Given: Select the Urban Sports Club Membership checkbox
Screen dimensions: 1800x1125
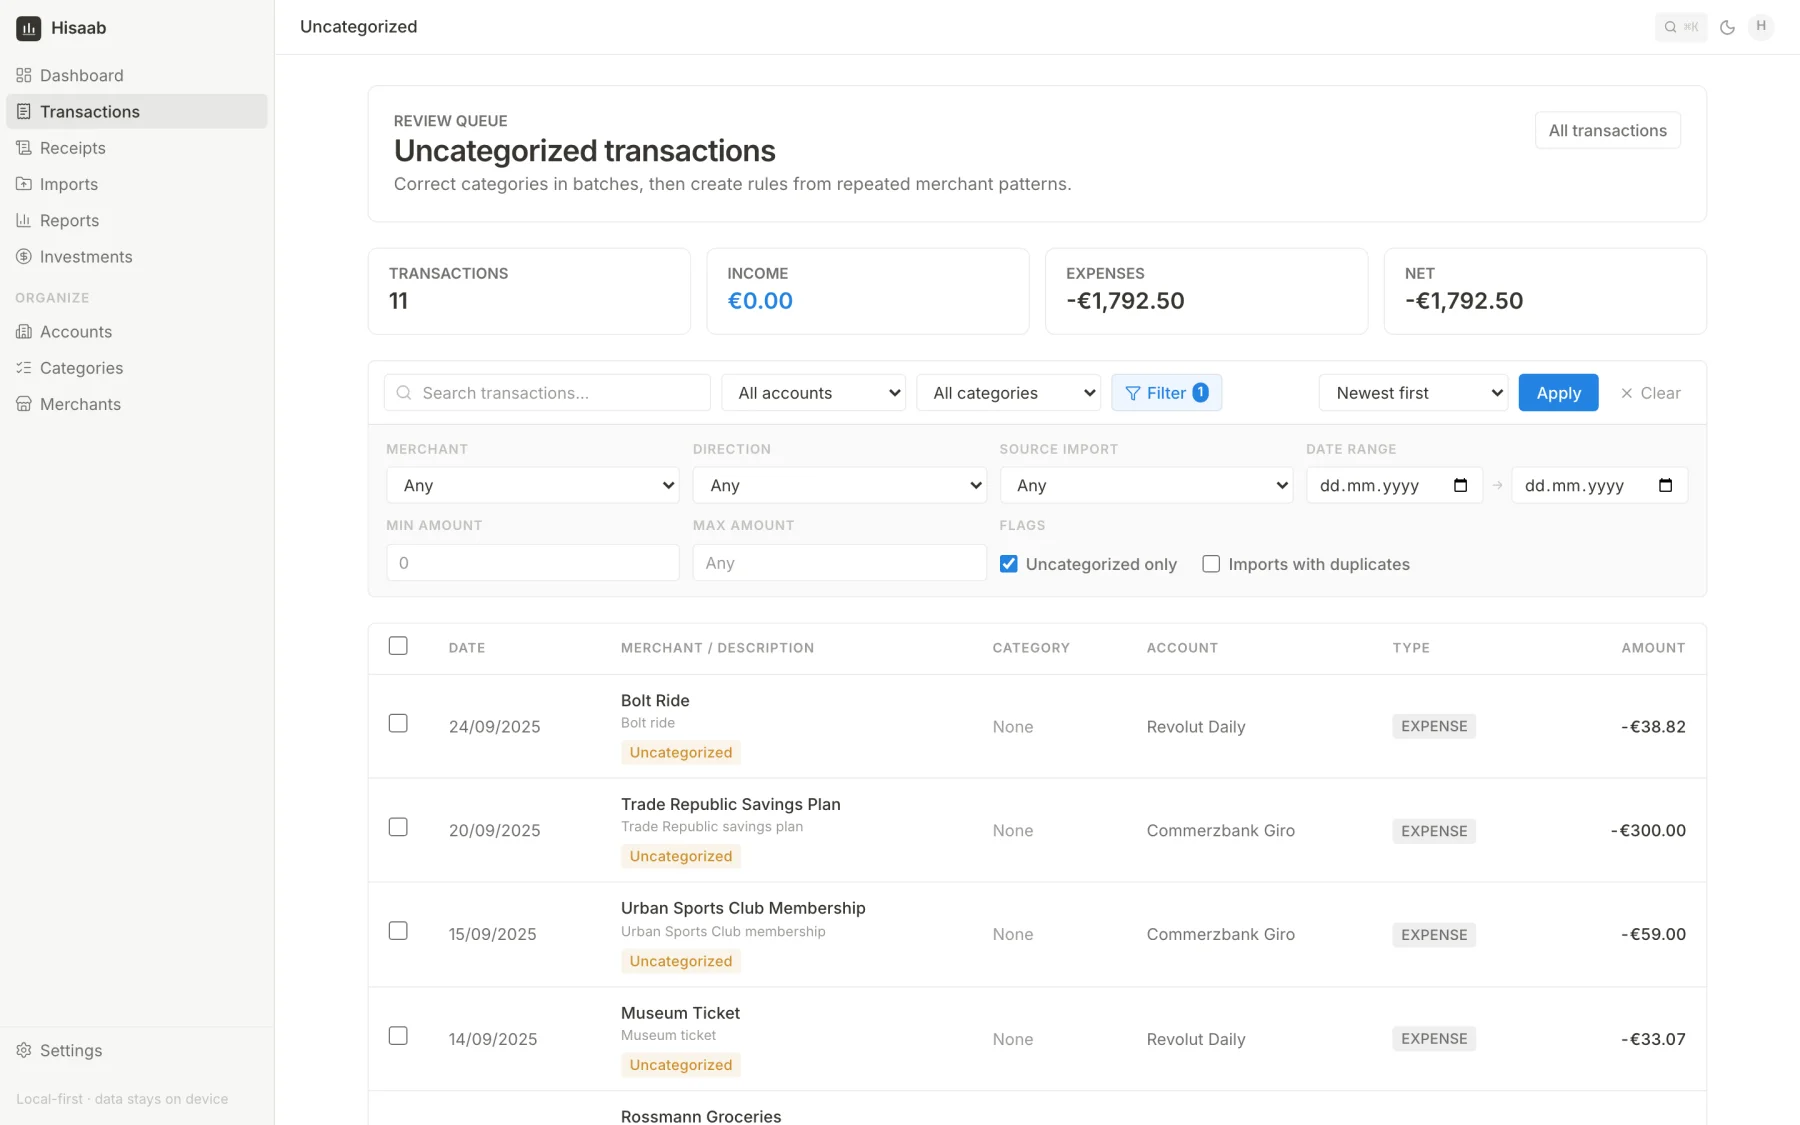Looking at the screenshot, I should (398, 931).
